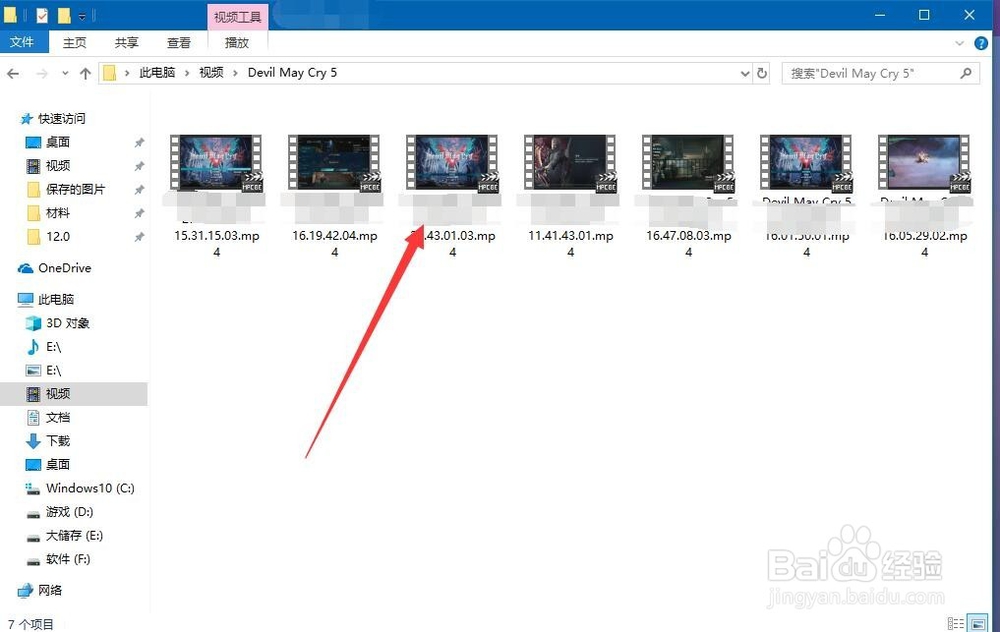Click the back navigation arrow
The height and width of the screenshot is (632, 1000).
coord(13,72)
